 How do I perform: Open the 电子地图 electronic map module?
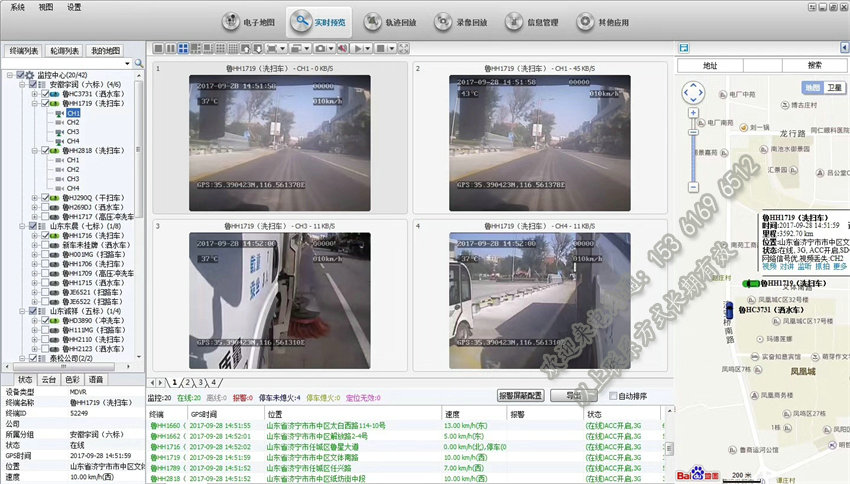click(x=249, y=22)
